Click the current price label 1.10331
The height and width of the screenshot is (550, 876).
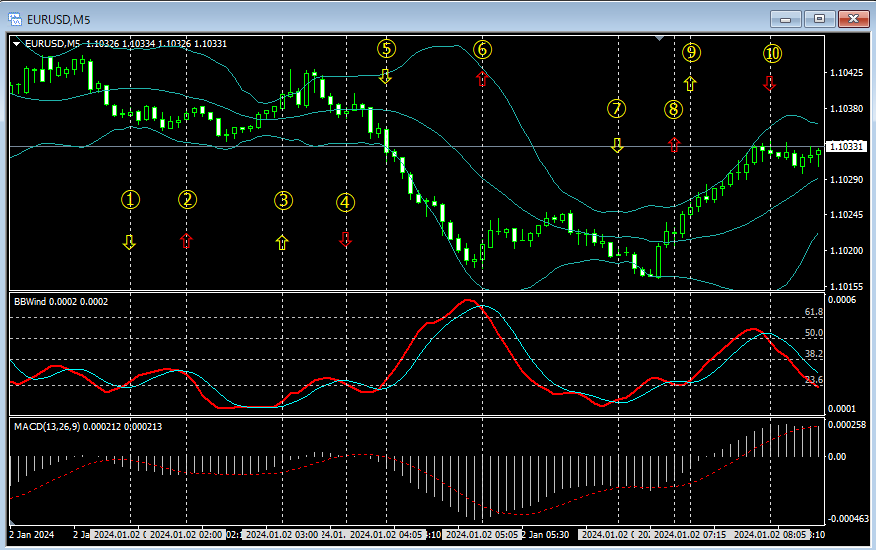[846, 146]
